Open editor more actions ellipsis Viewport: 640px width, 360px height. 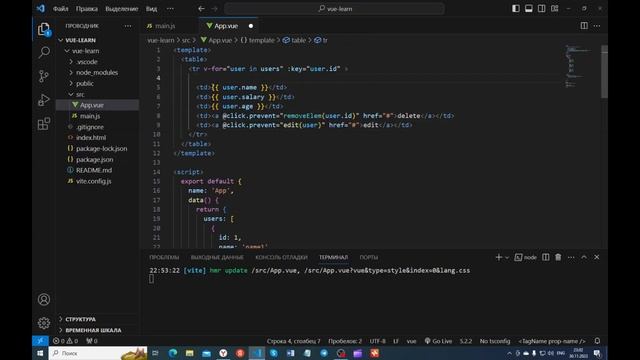coord(597,26)
